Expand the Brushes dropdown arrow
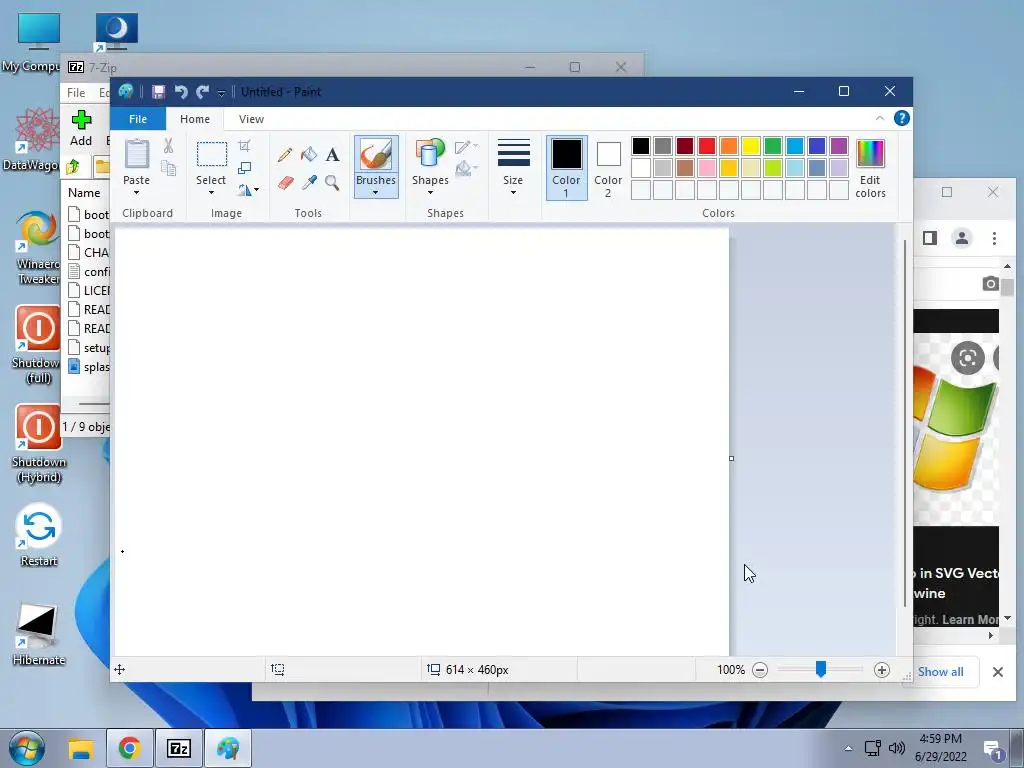 pos(376,193)
